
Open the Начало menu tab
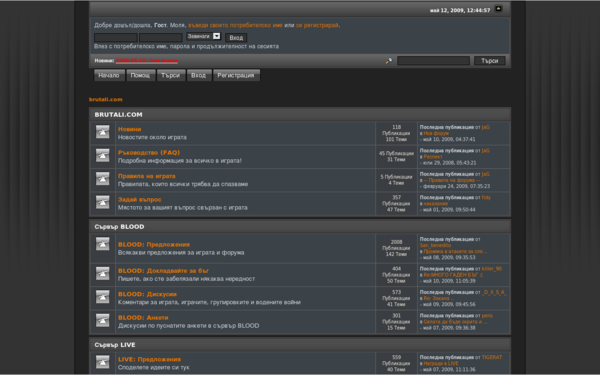(109, 75)
